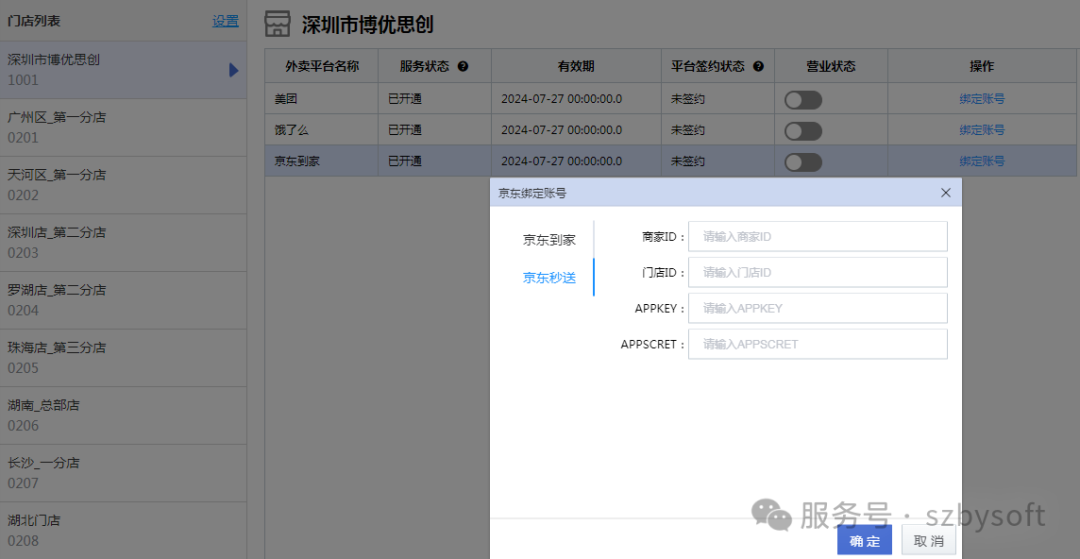This screenshot has width=1080, height=559.
Task: Click the 门店列表 panel heading
Action: (x=34, y=21)
